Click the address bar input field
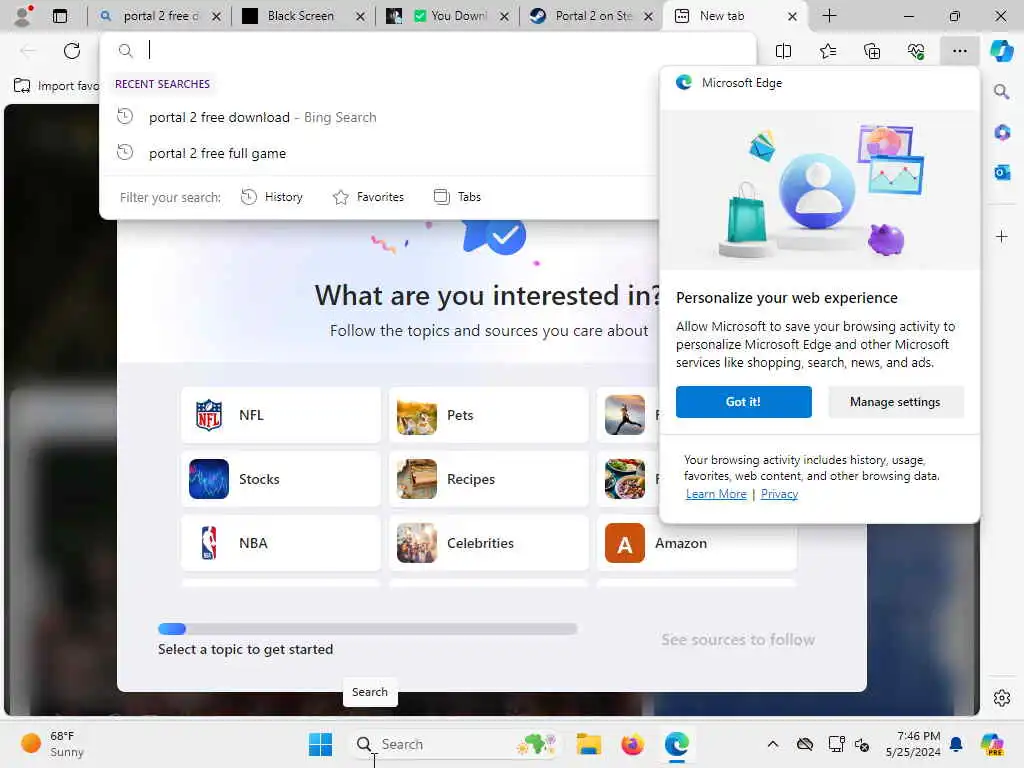Image resolution: width=1024 pixels, height=768 pixels. pos(428,50)
